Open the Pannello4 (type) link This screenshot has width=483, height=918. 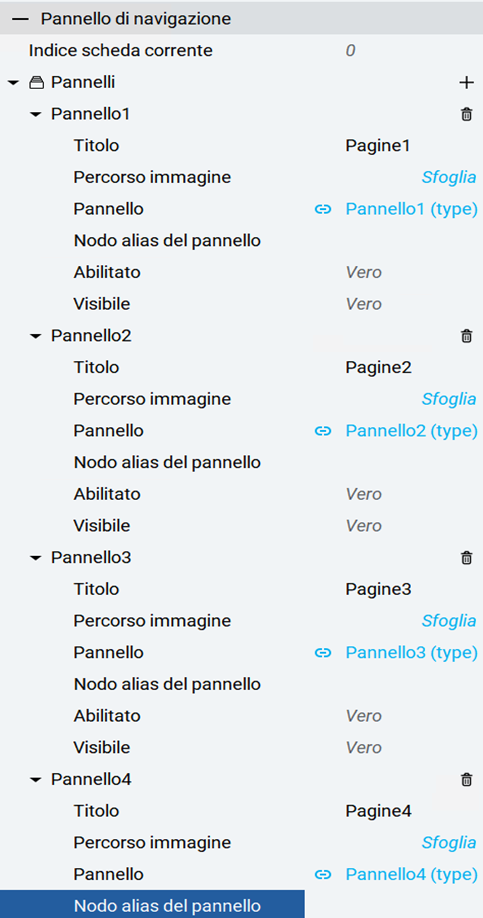pos(412,874)
